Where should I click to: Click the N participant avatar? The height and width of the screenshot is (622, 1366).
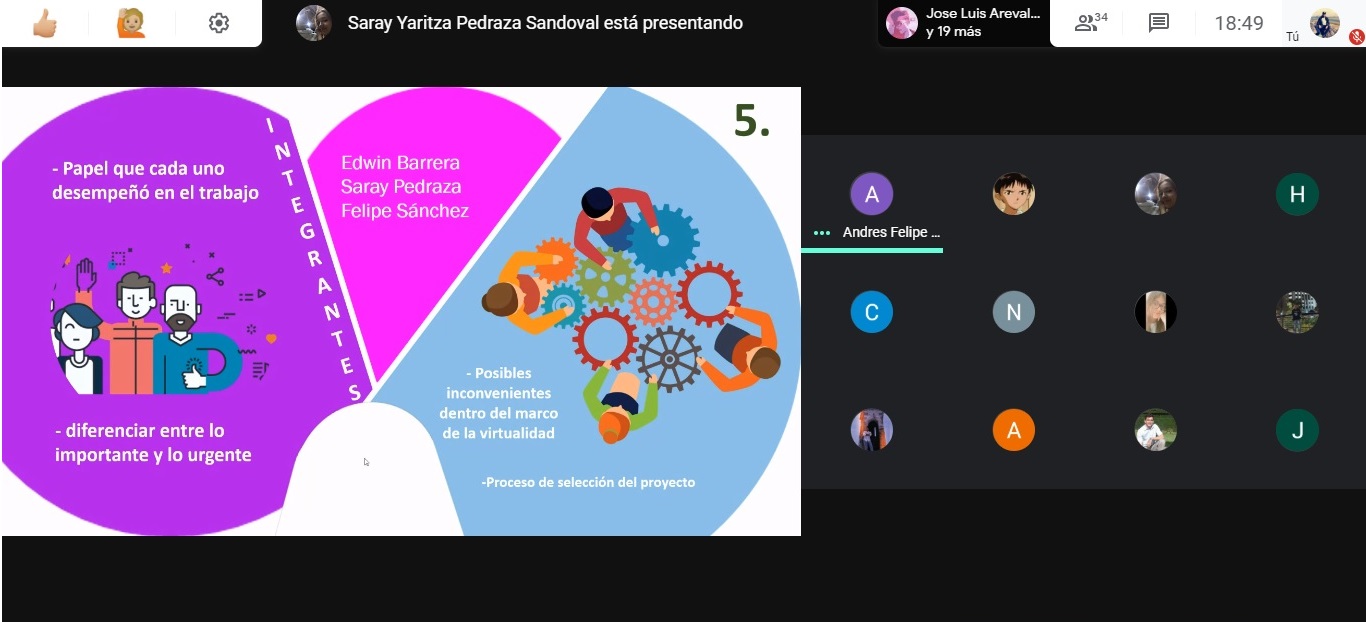tap(1014, 312)
